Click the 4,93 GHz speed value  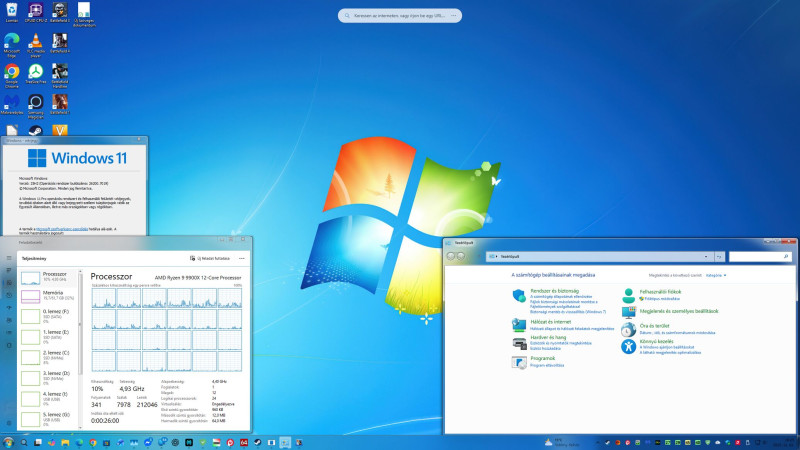tap(132, 389)
